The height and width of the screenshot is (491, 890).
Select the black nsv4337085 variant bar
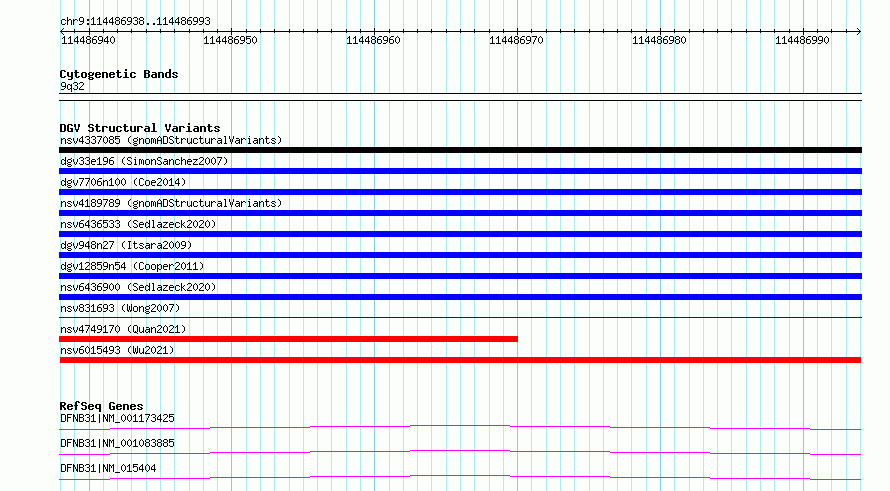(460, 150)
